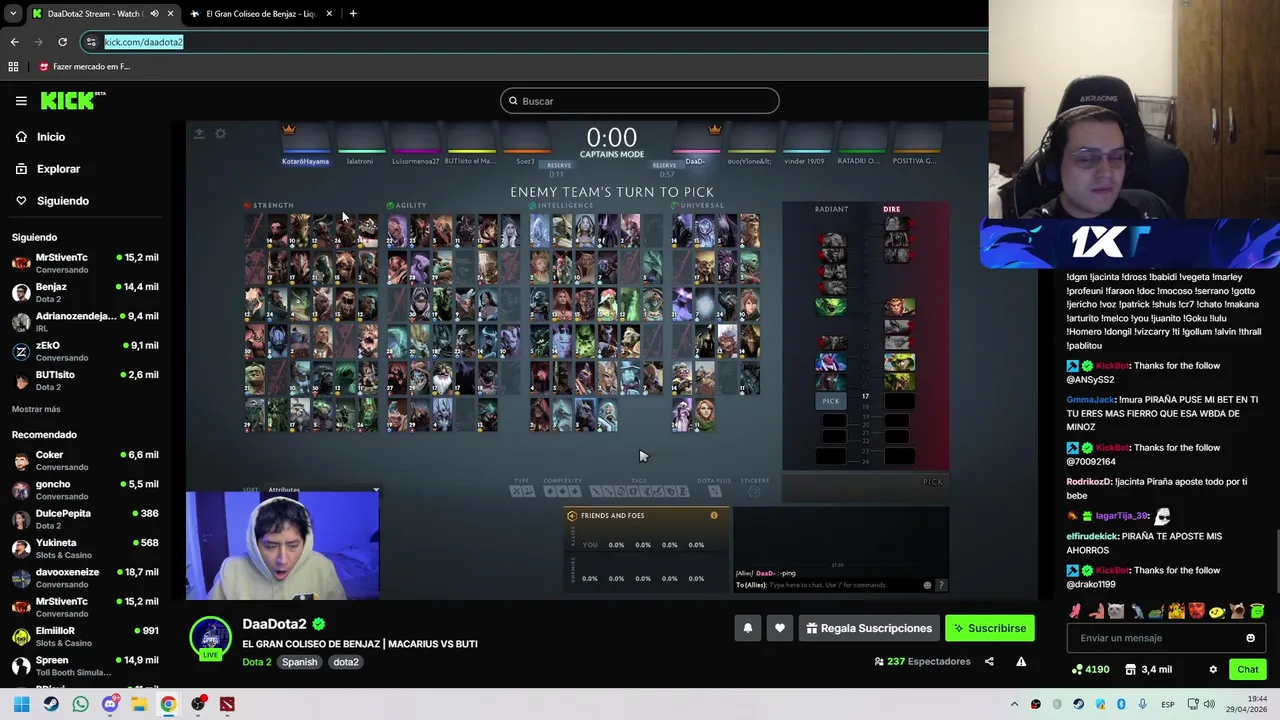Screen dimensions: 1280x720
Task: Click the DaaDota2 LIVE avatar
Action: pos(210,638)
